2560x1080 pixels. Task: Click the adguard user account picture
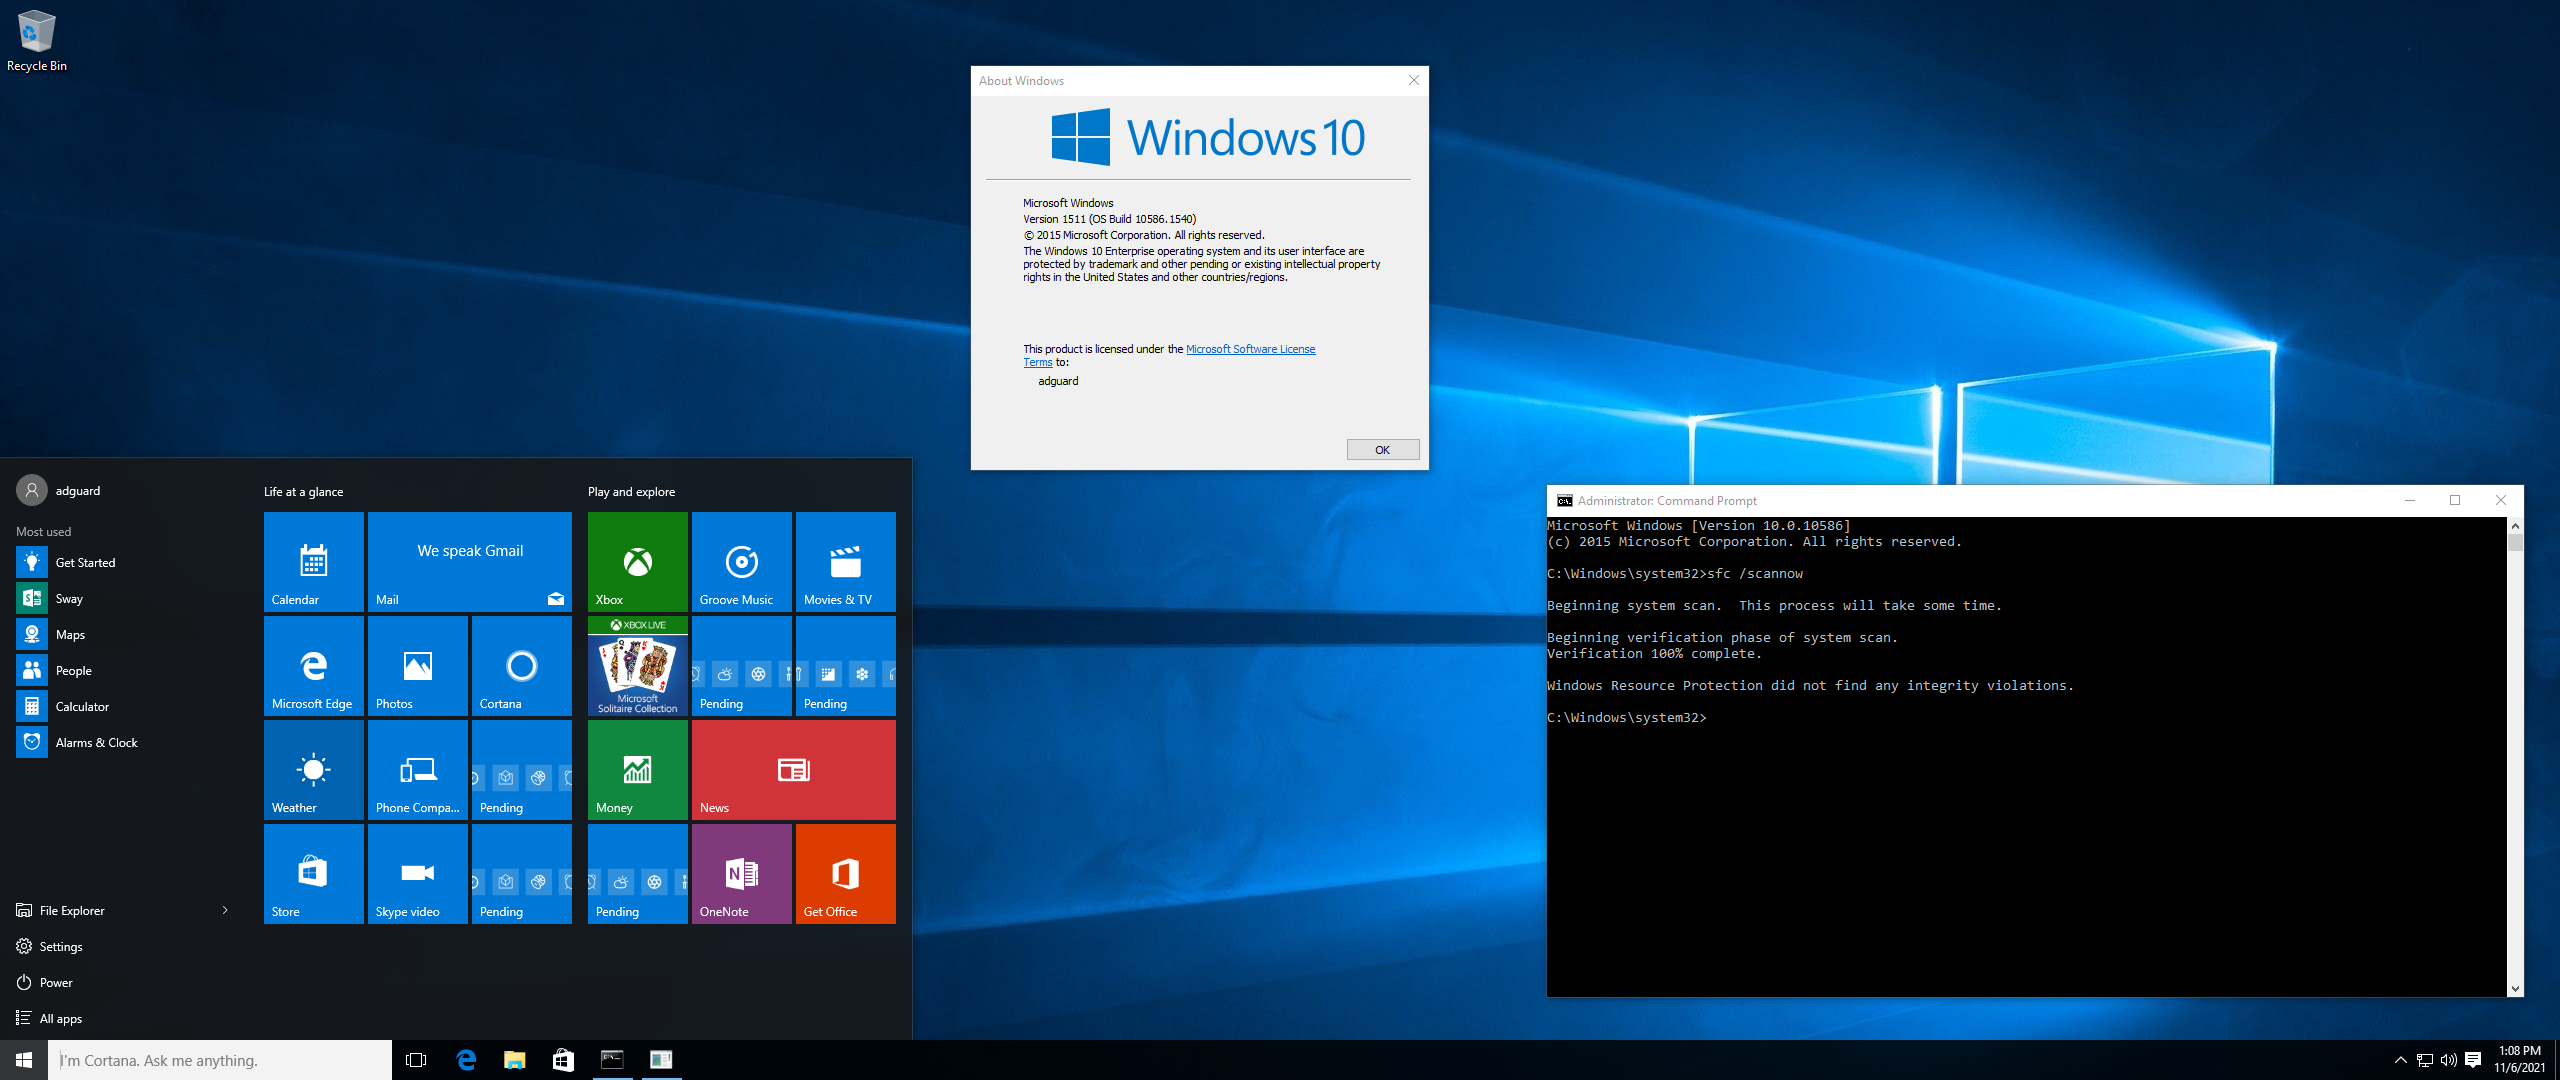pyautogui.click(x=32, y=491)
